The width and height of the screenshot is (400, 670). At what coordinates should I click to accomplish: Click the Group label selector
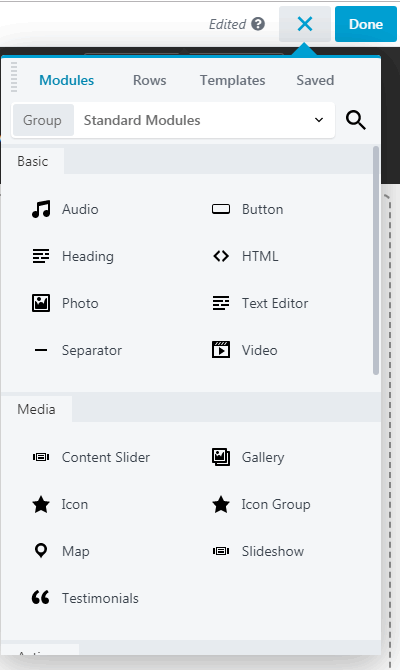(x=43, y=120)
